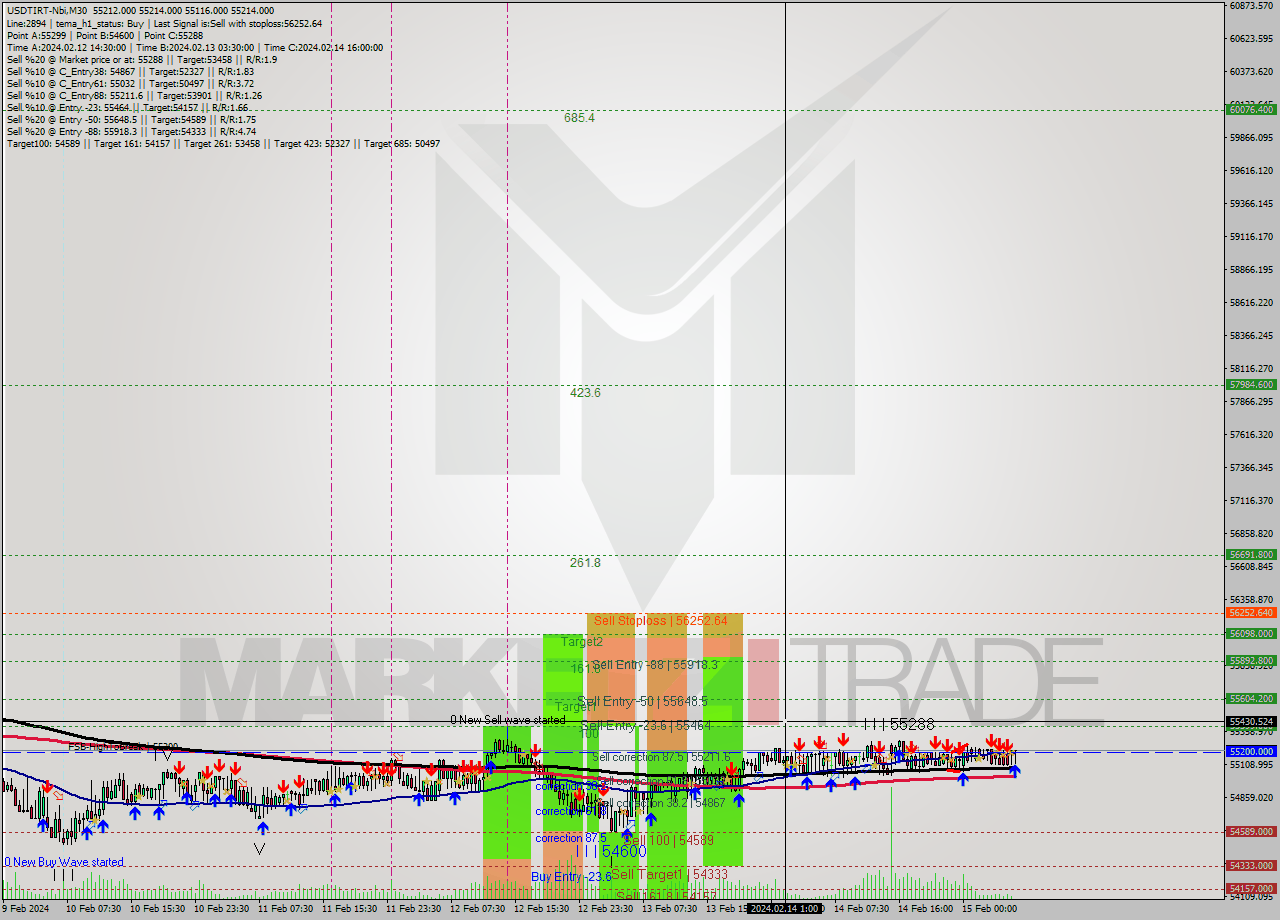Click the 'correction 87.5' blue label
Screen dimensions: 1280x920
[572, 838]
